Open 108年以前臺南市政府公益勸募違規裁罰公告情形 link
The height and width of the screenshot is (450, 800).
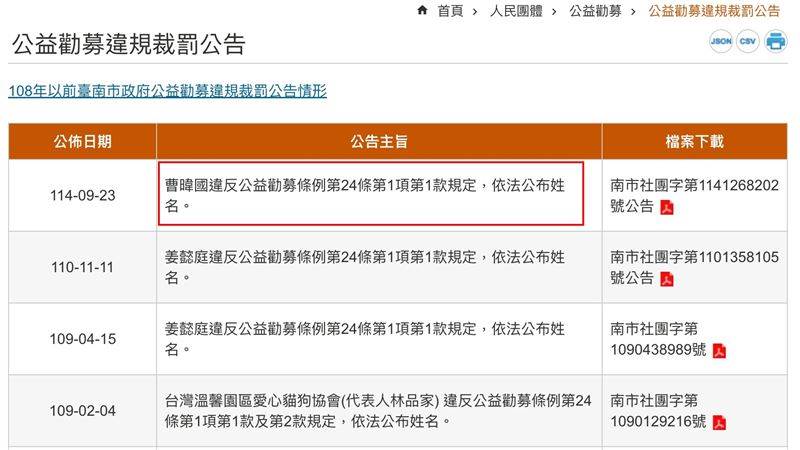tap(167, 91)
